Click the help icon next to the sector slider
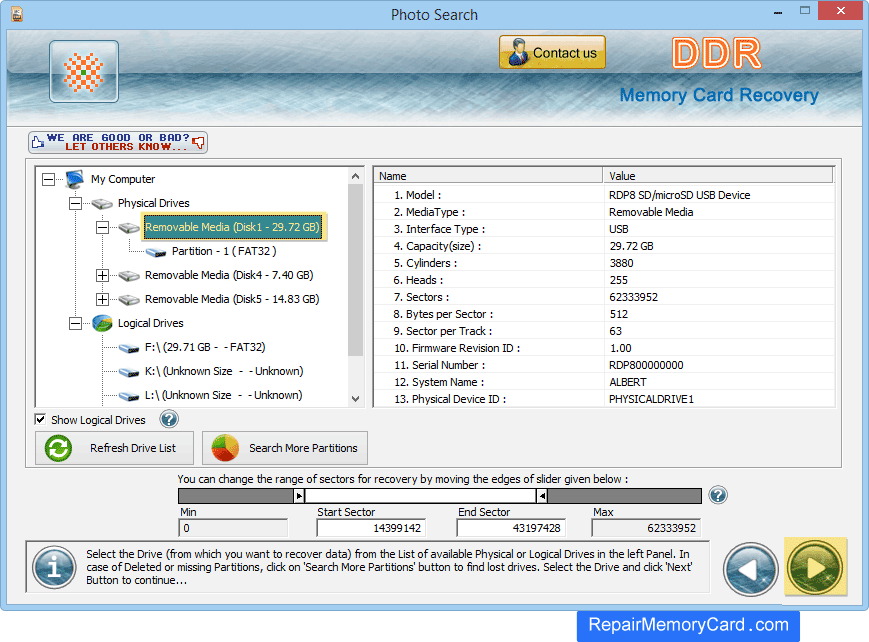This screenshot has height=642, width=869. pyautogui.click(x=717, y=495)
